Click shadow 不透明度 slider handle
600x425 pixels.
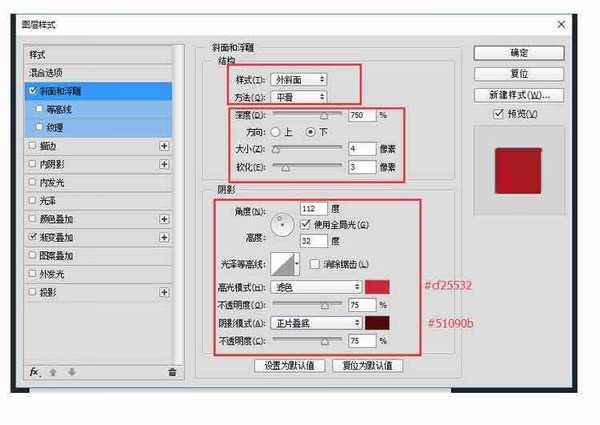(324, 341)
